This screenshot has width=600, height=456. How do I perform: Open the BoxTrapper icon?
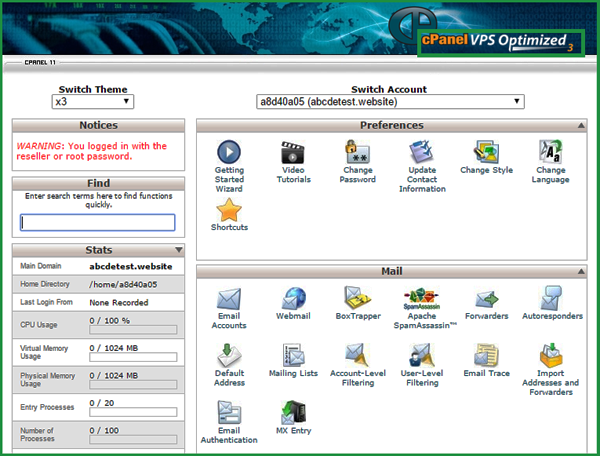click(357, 298)
